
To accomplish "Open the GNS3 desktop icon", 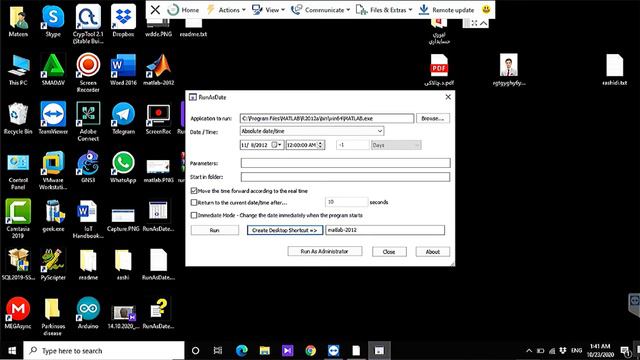I will pos(88,167).
